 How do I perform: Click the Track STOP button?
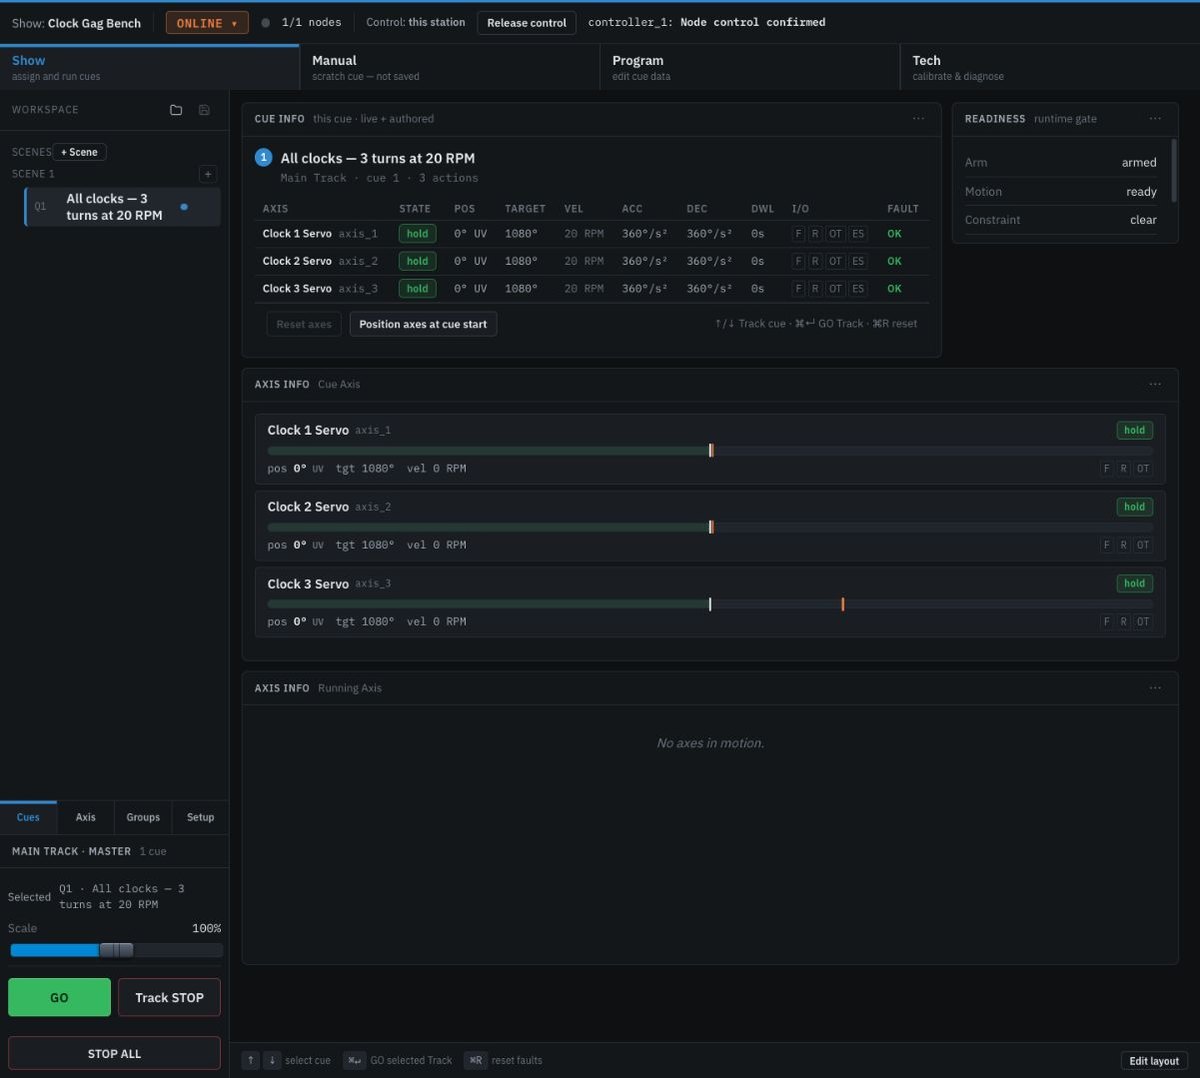(169, 997)
